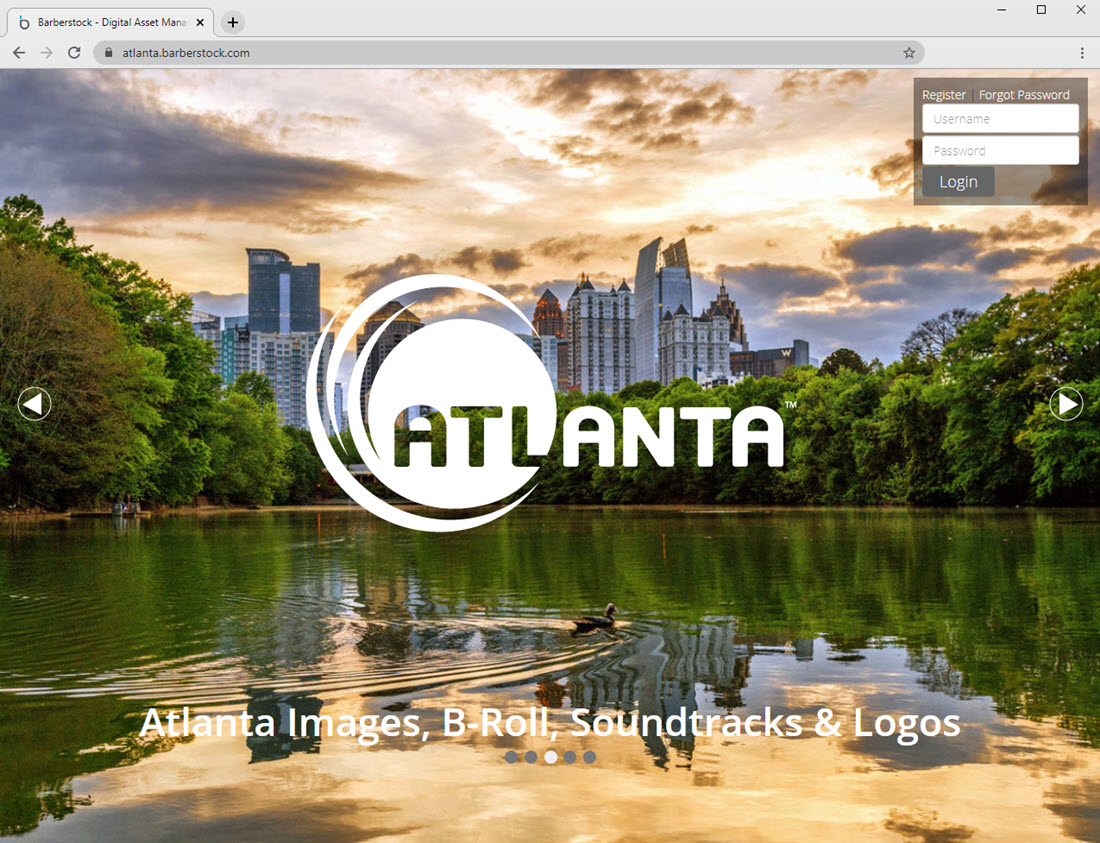Open the browser three-dot menu

(x=1082, y=53)
